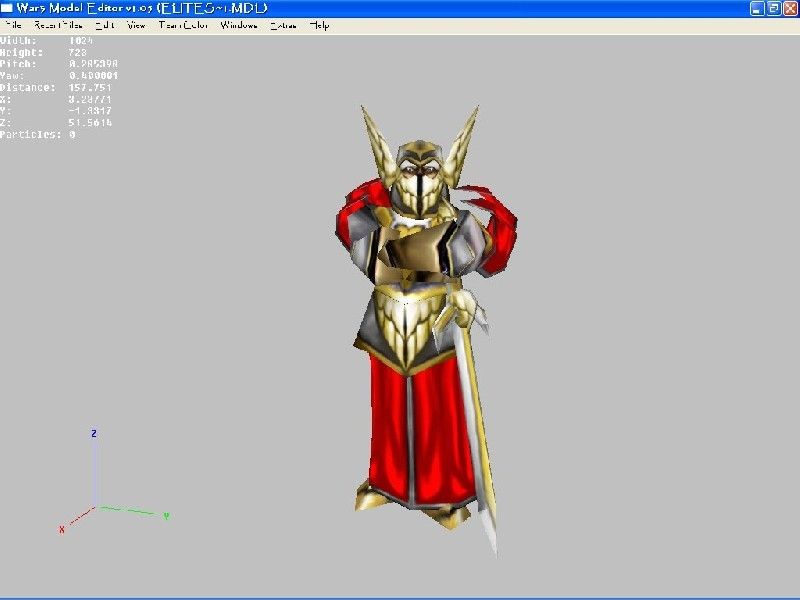Click the window title text ELITES~1.MDL
This screenshot has width=800, height=600.
pyautogui.click(x=214, y=8)
